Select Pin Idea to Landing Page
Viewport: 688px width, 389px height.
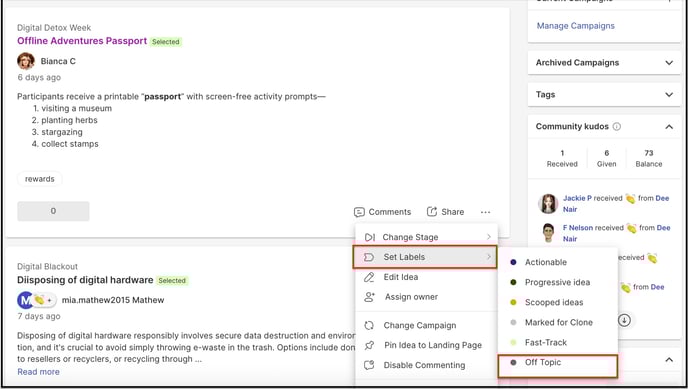426,345
